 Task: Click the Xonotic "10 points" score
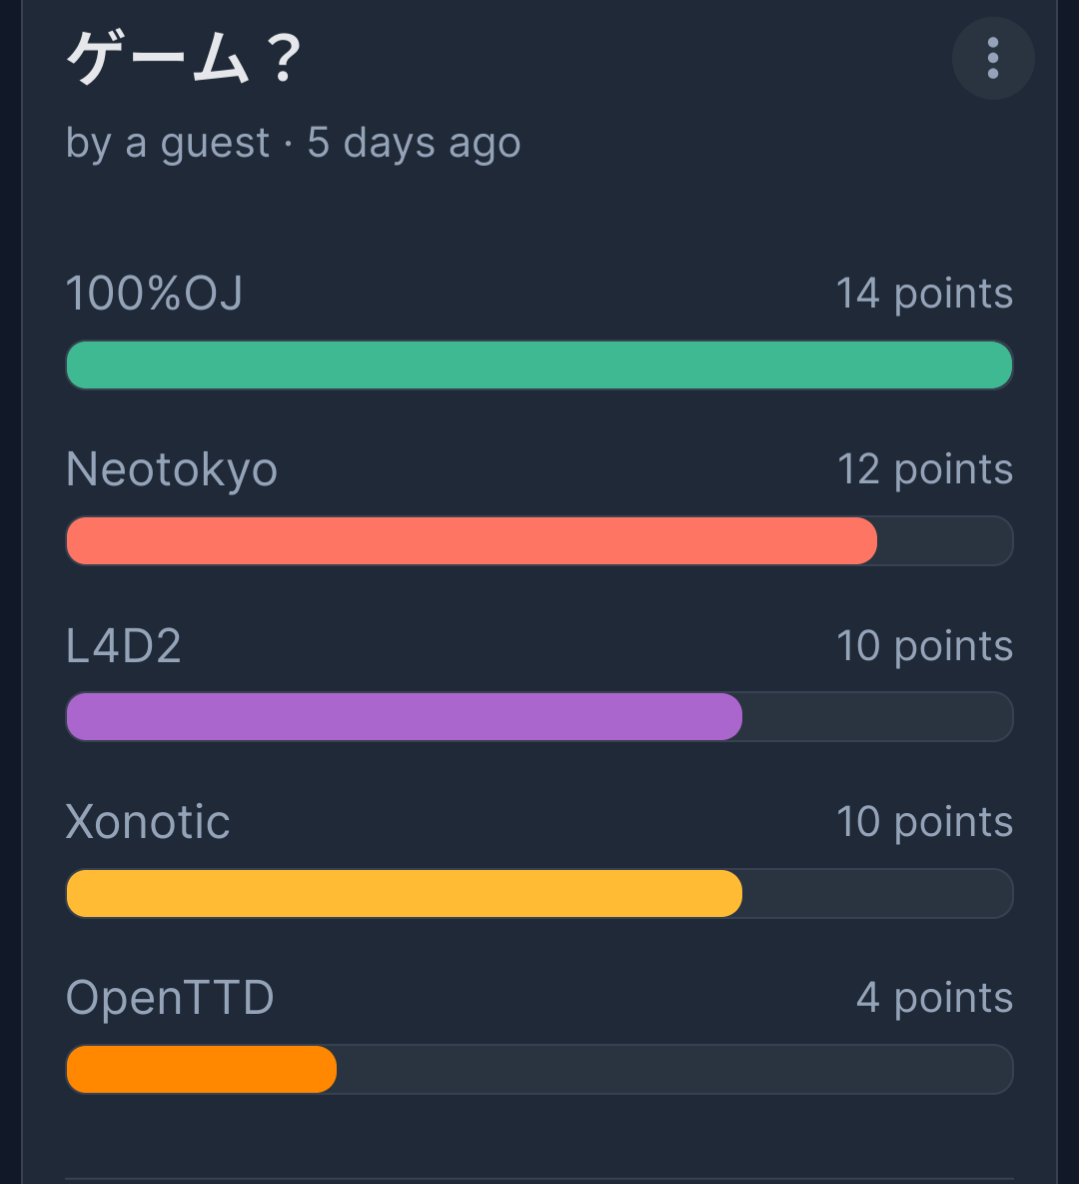[924, 822]
